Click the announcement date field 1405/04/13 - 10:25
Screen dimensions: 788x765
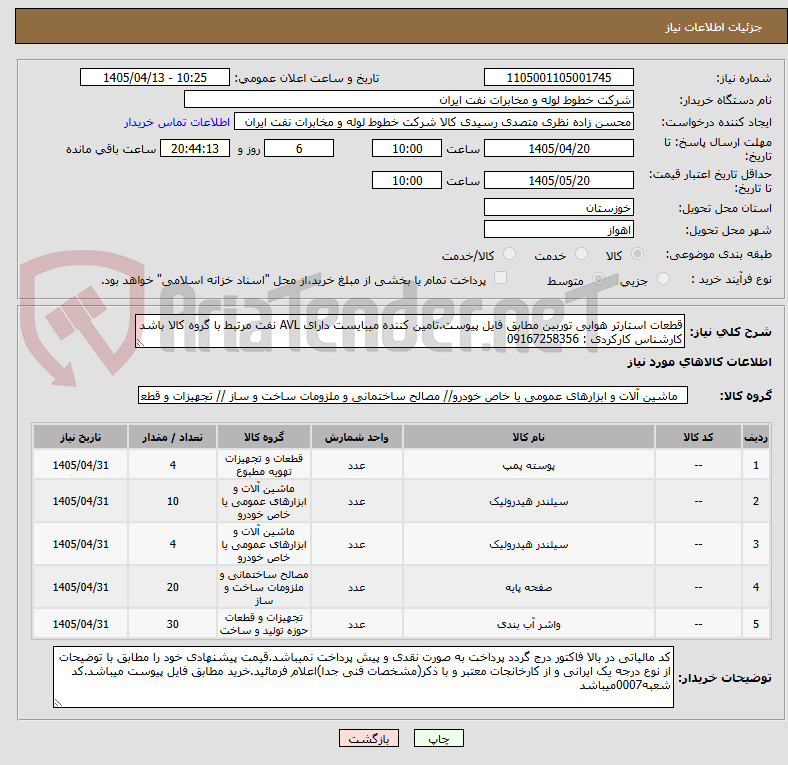[x=155, y=77]
